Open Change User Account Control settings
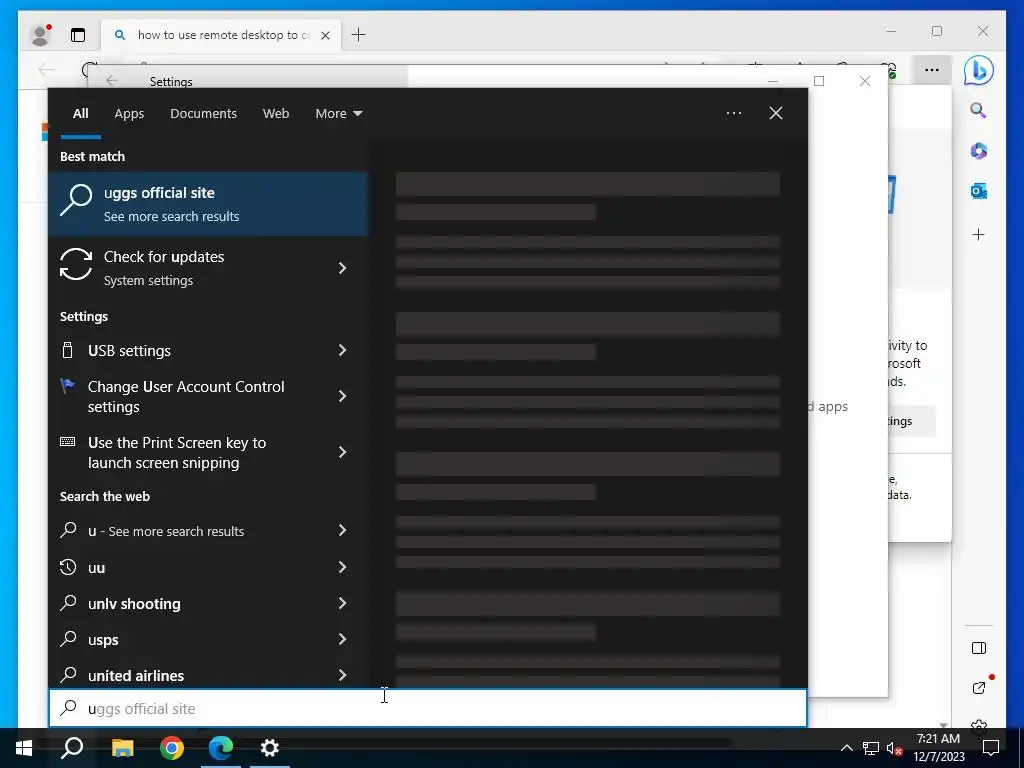This screenshot has height=768, width=1024. point(208,396)
